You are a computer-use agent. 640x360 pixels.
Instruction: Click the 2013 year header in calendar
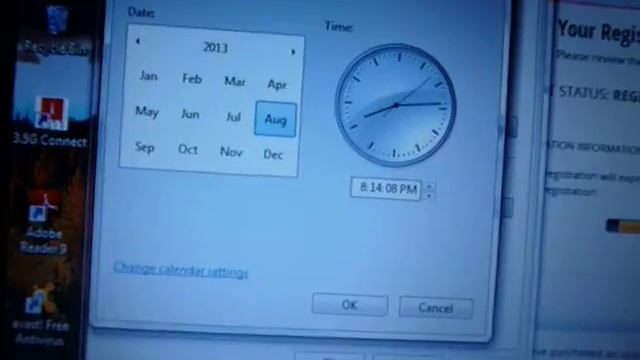point(216,48)
